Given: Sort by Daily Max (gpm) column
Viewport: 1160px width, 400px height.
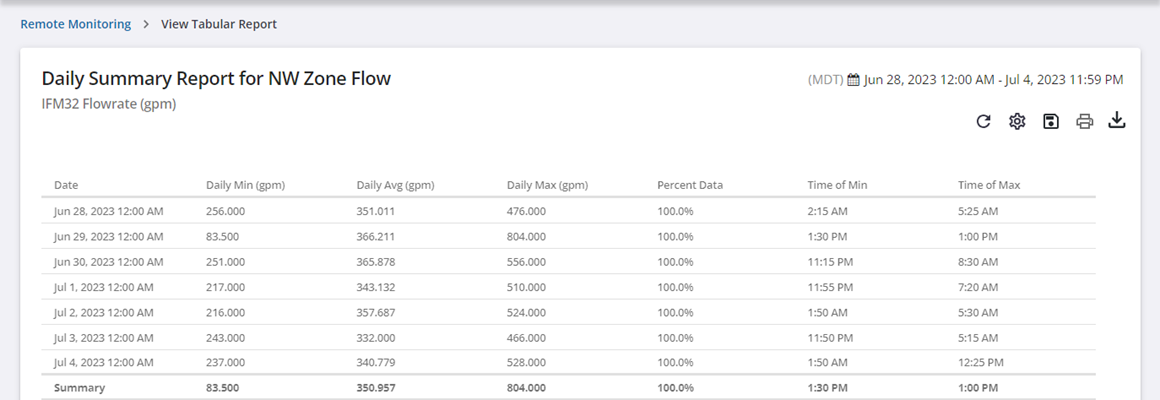Looking at the screenshot, I should point(547,185).
